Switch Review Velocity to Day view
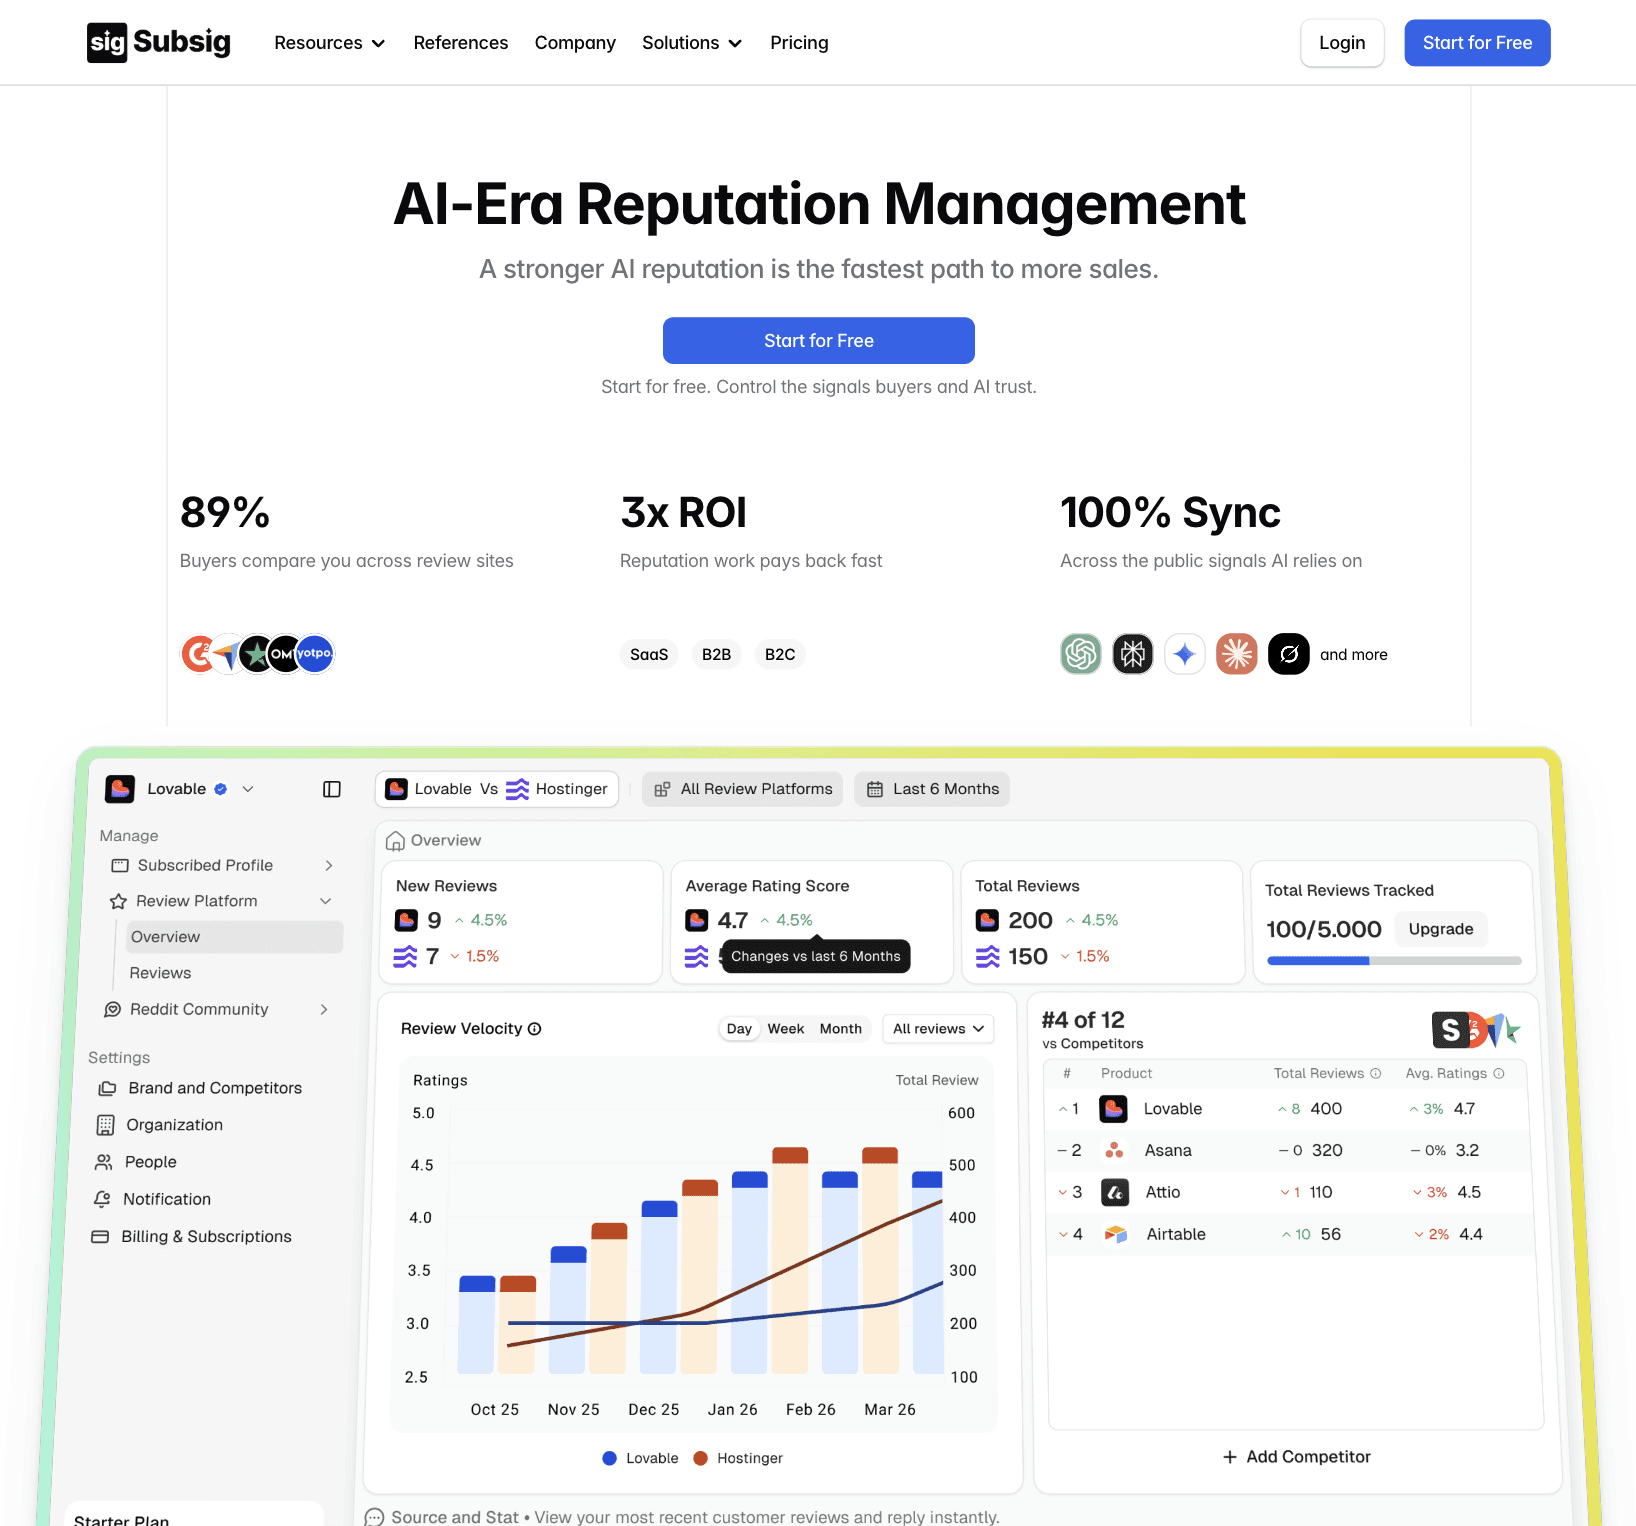 point(739,1029)
